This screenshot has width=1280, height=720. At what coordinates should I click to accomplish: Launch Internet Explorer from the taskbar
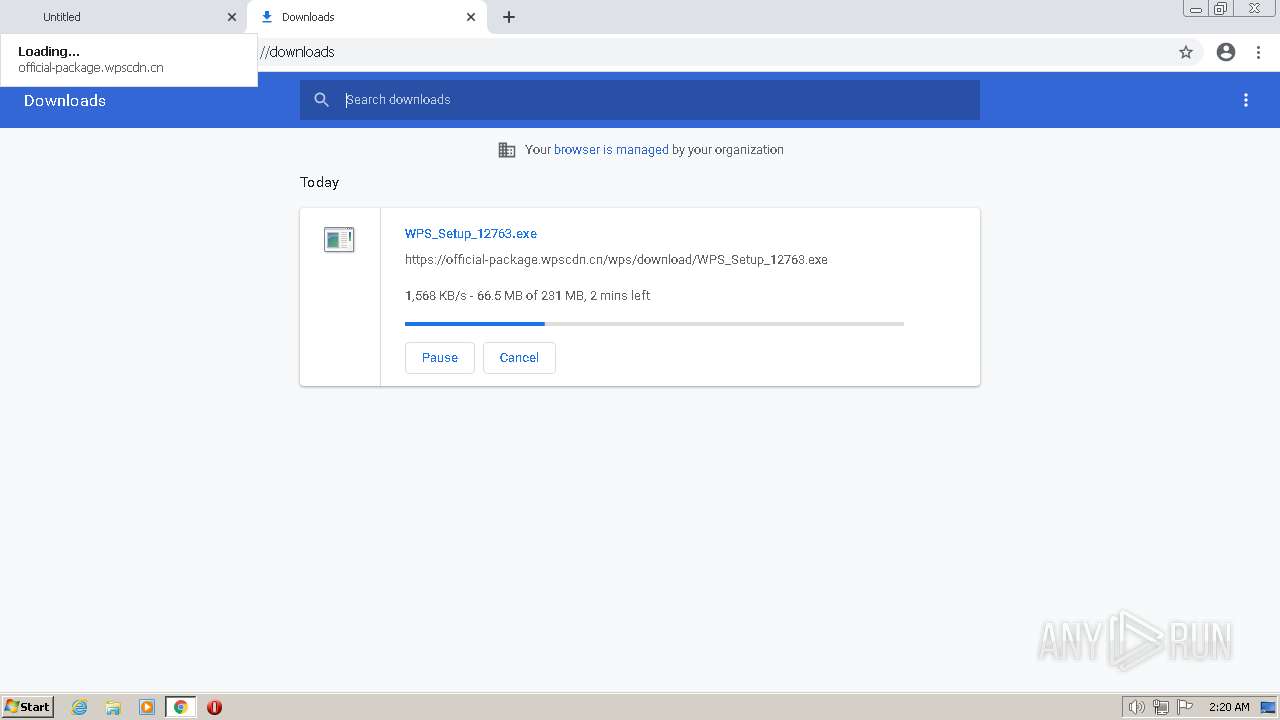point(79,707)
